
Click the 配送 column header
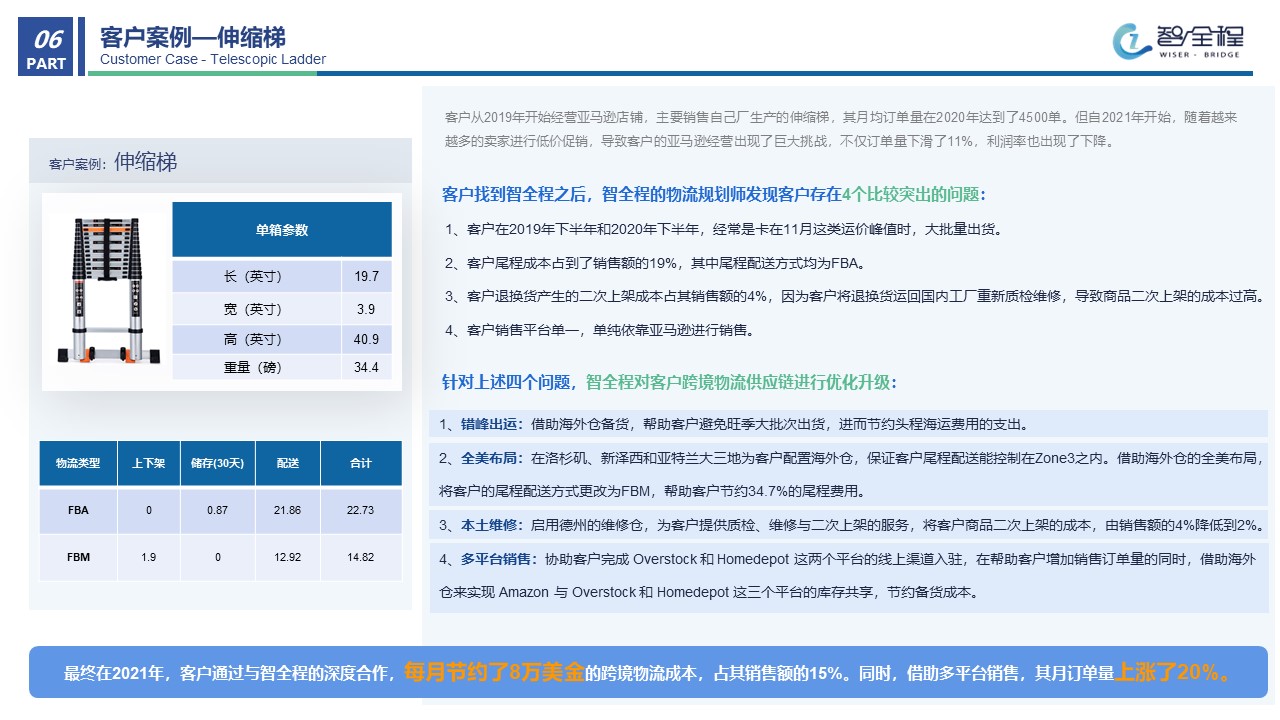click(288, 463)
